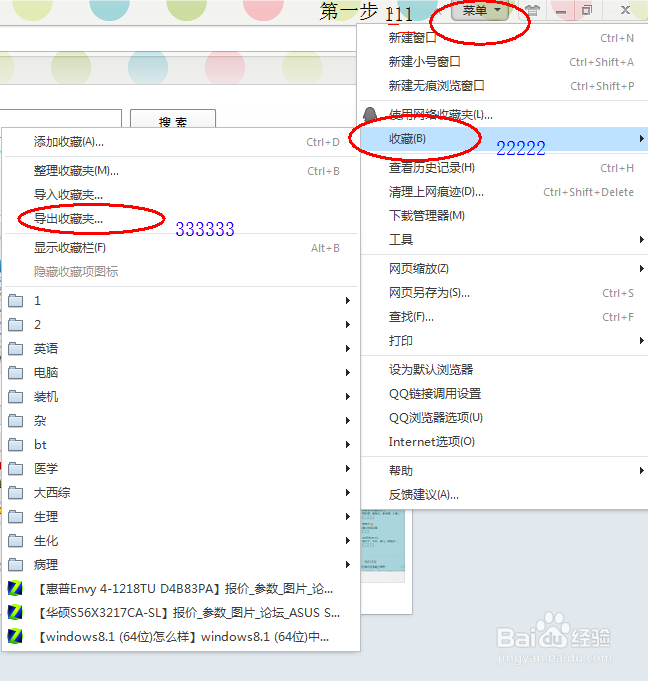
Task: Open the 英语 bookmark folder
Action: point(46,349)
